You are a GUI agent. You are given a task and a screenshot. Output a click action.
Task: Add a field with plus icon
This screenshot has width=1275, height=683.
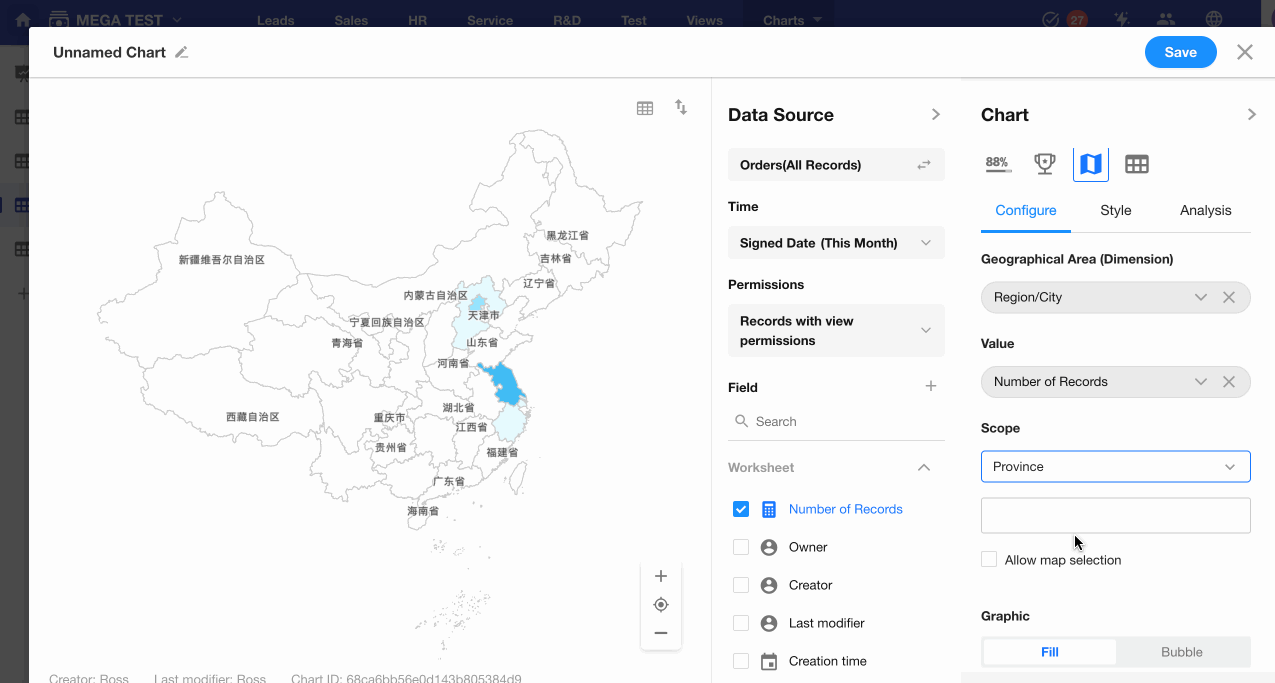[930, 386]
